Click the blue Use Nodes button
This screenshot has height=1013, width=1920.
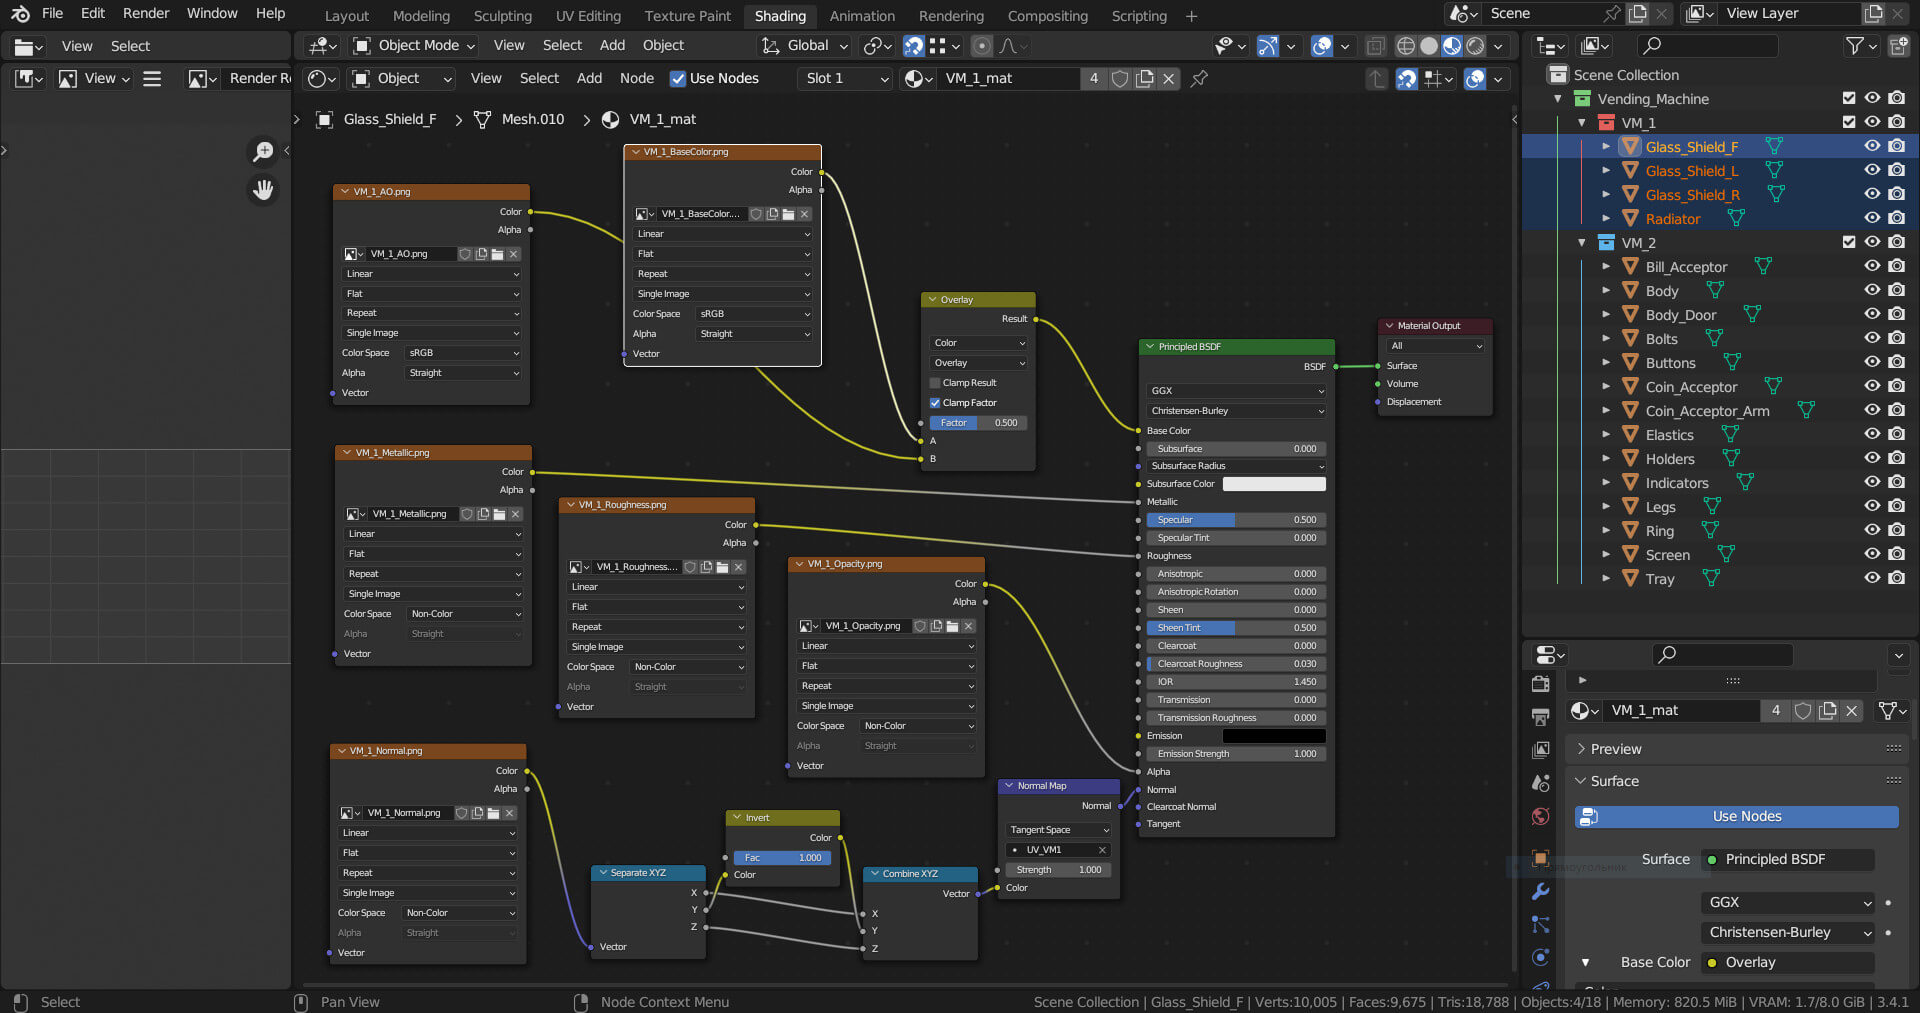(x=1746, y=816)
